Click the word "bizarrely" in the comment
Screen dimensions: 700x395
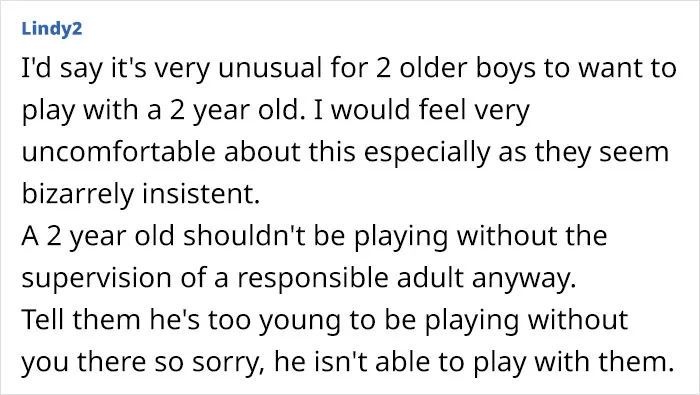coord(78,195)
